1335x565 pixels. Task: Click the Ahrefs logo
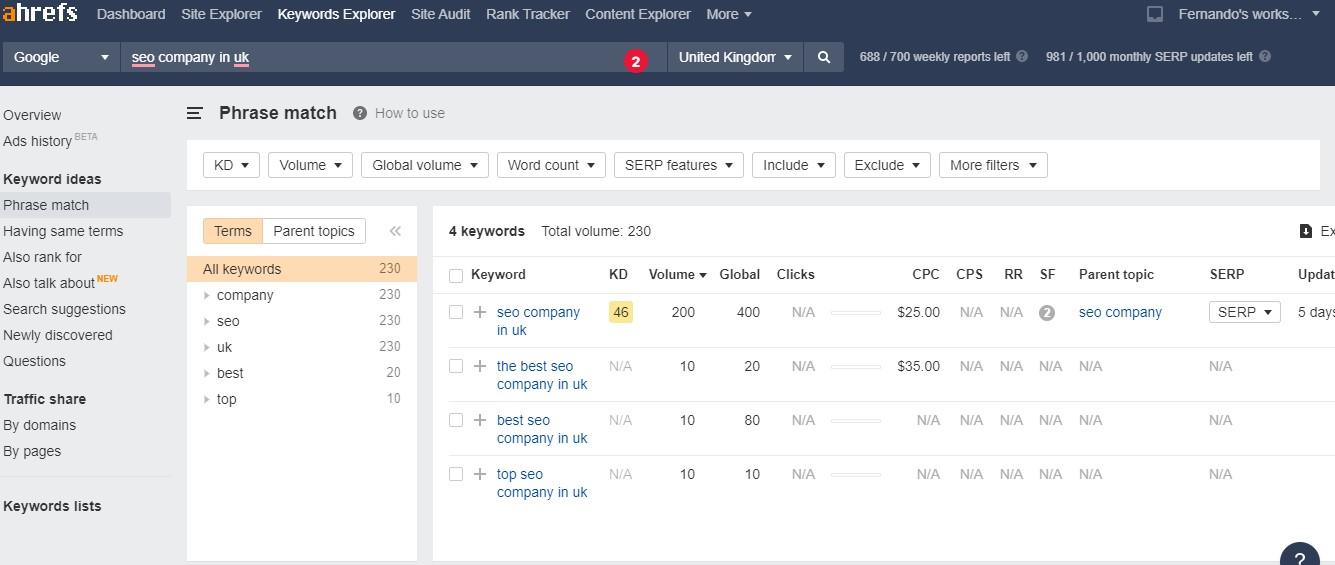click(x=39, y=13)
